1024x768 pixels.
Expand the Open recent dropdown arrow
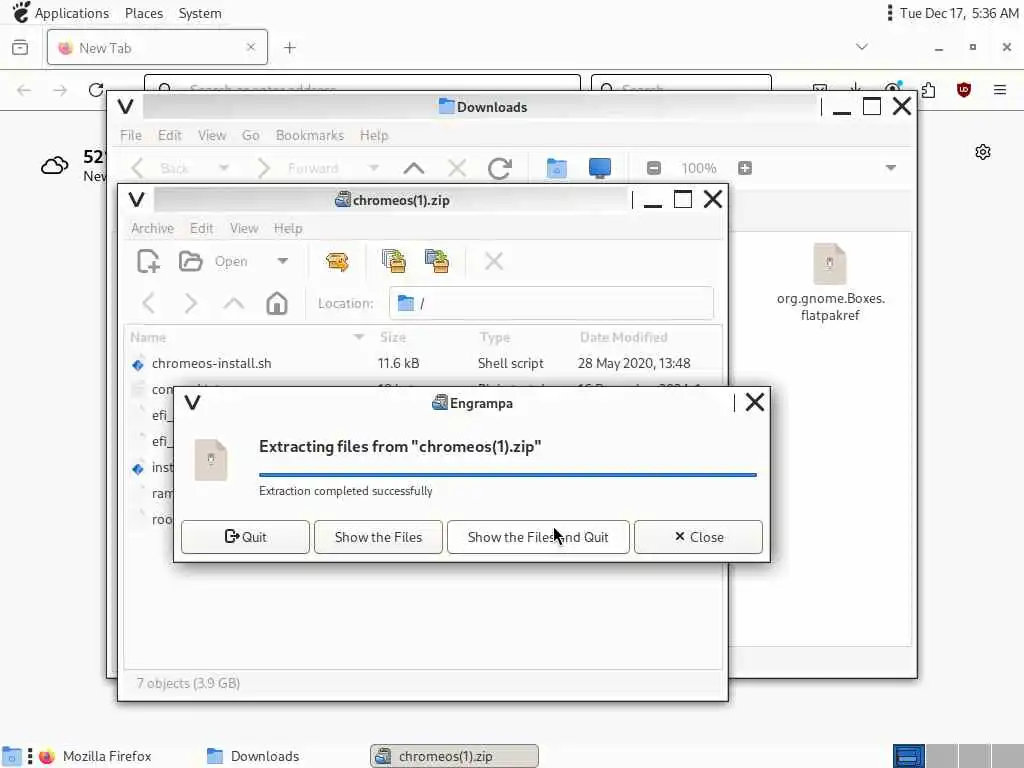282,261
